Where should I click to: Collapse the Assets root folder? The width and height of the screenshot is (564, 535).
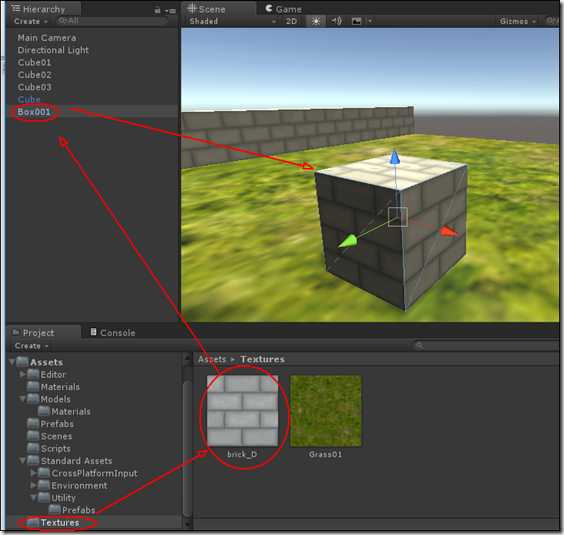12,362
